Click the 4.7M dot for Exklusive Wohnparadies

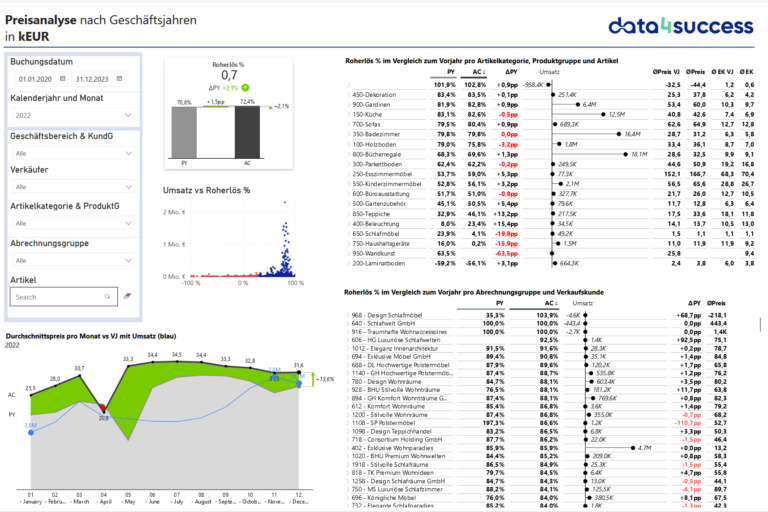[x=633, y=448]
